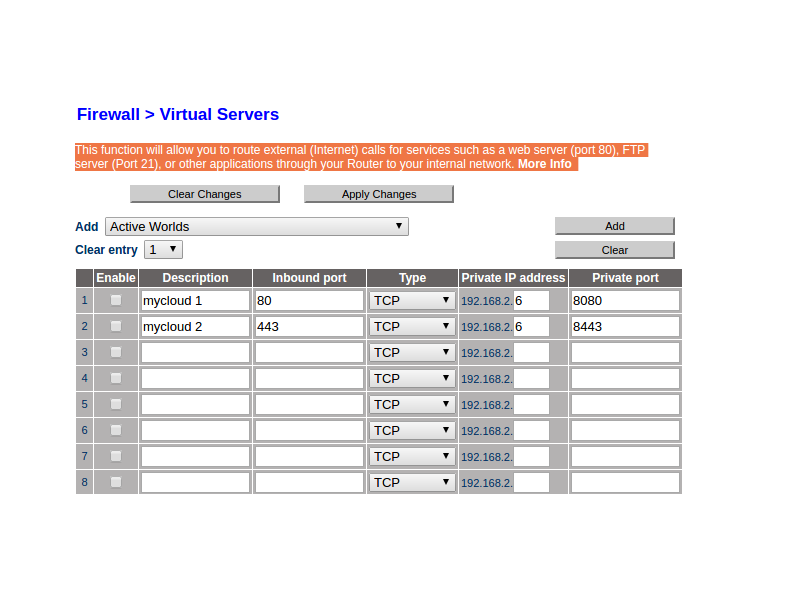Open the Type dropdown for row 3
The height and width of the screenshot is (600, 800).
coord(412,353)
